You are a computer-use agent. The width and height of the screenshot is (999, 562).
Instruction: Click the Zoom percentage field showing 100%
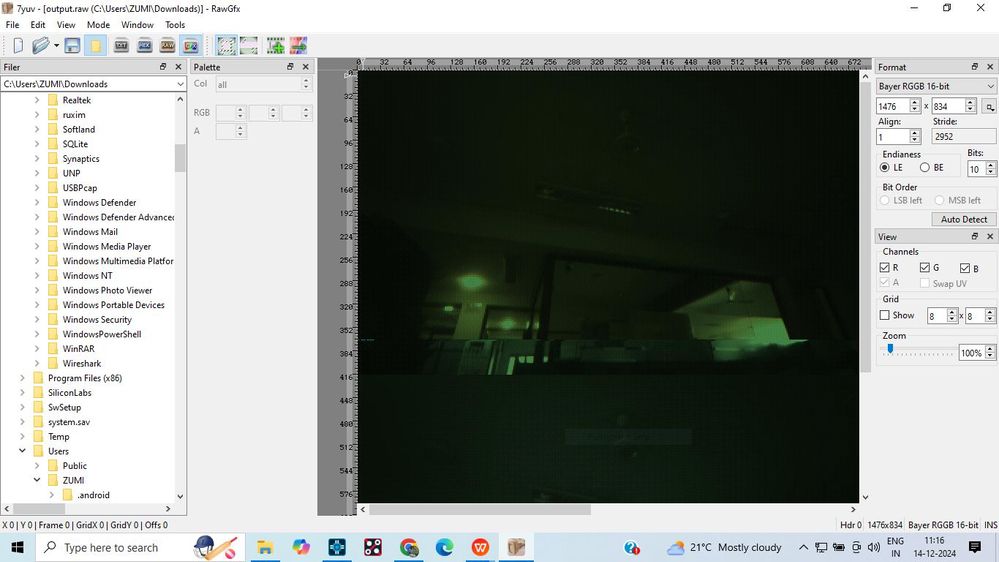pos(972,352)
